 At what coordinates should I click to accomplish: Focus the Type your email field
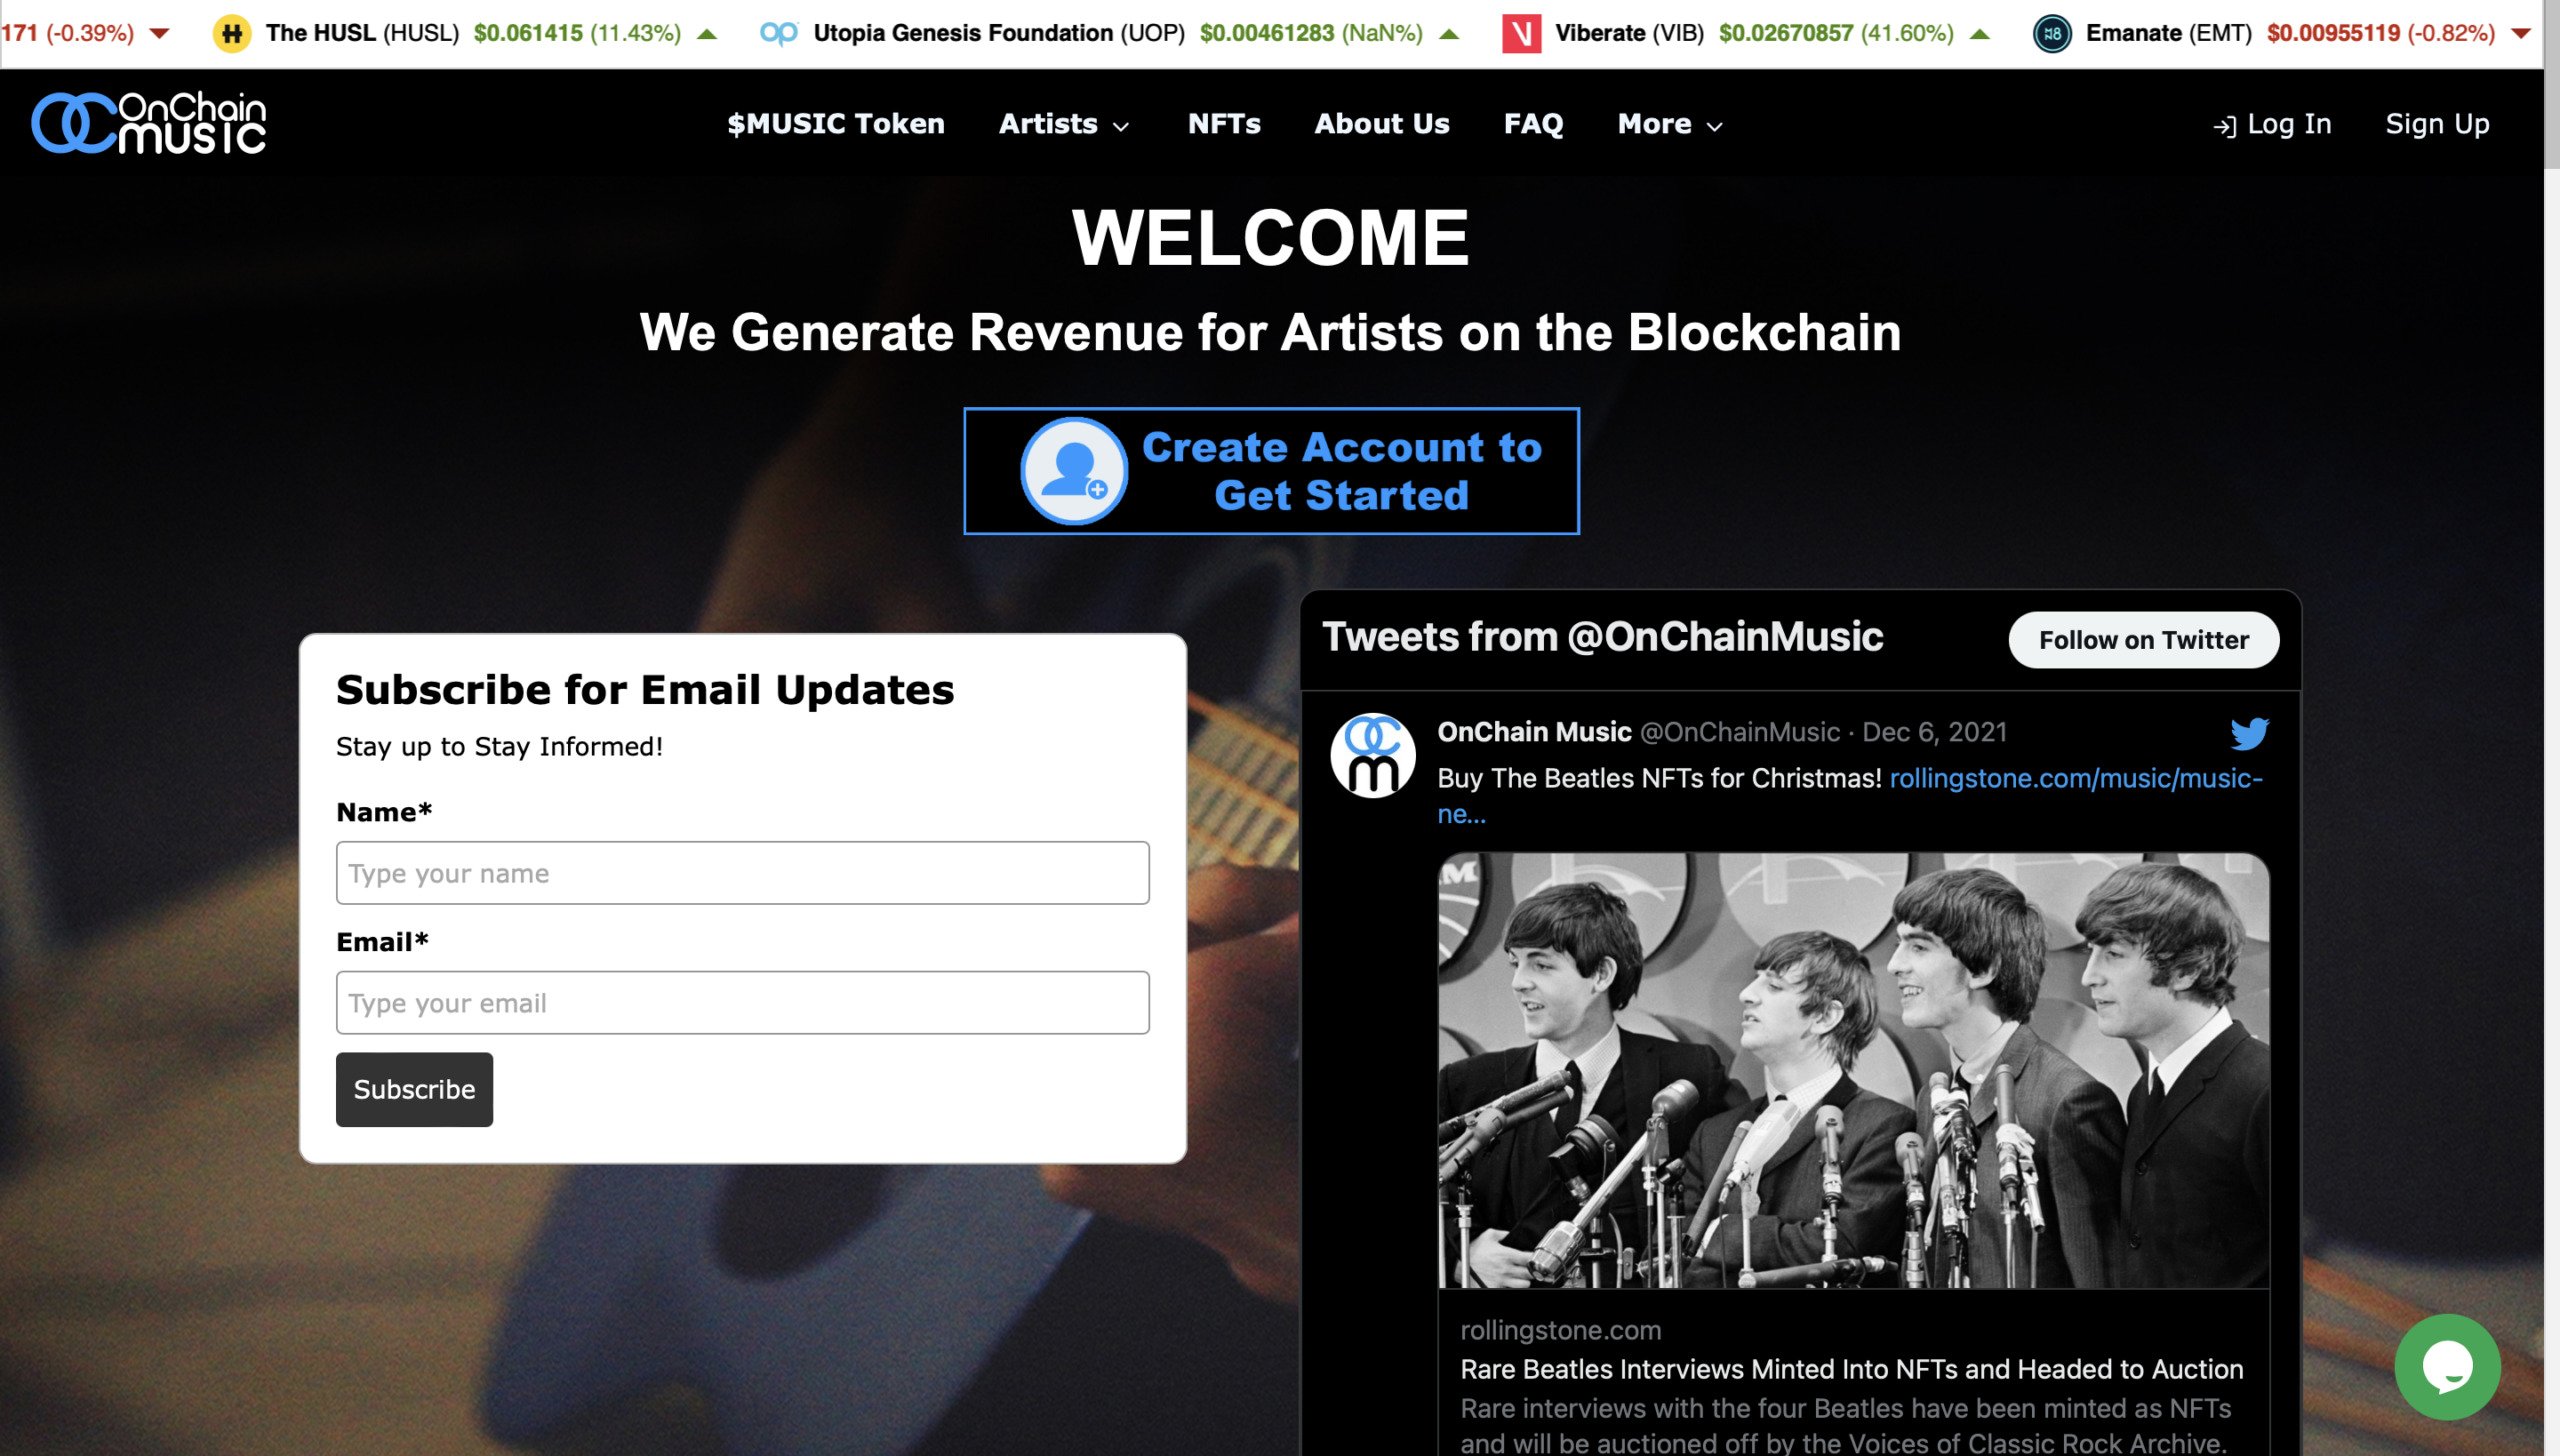(742, 1002)
